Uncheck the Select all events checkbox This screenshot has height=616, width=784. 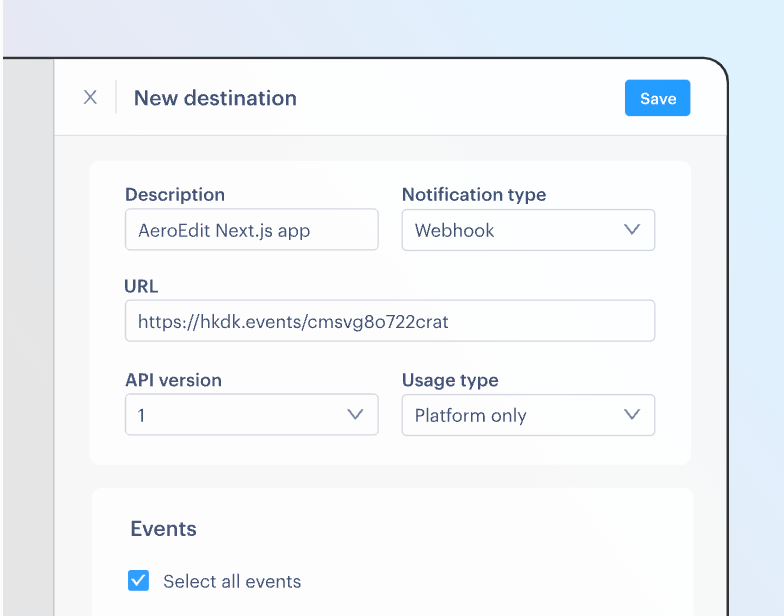click(138, 580)
